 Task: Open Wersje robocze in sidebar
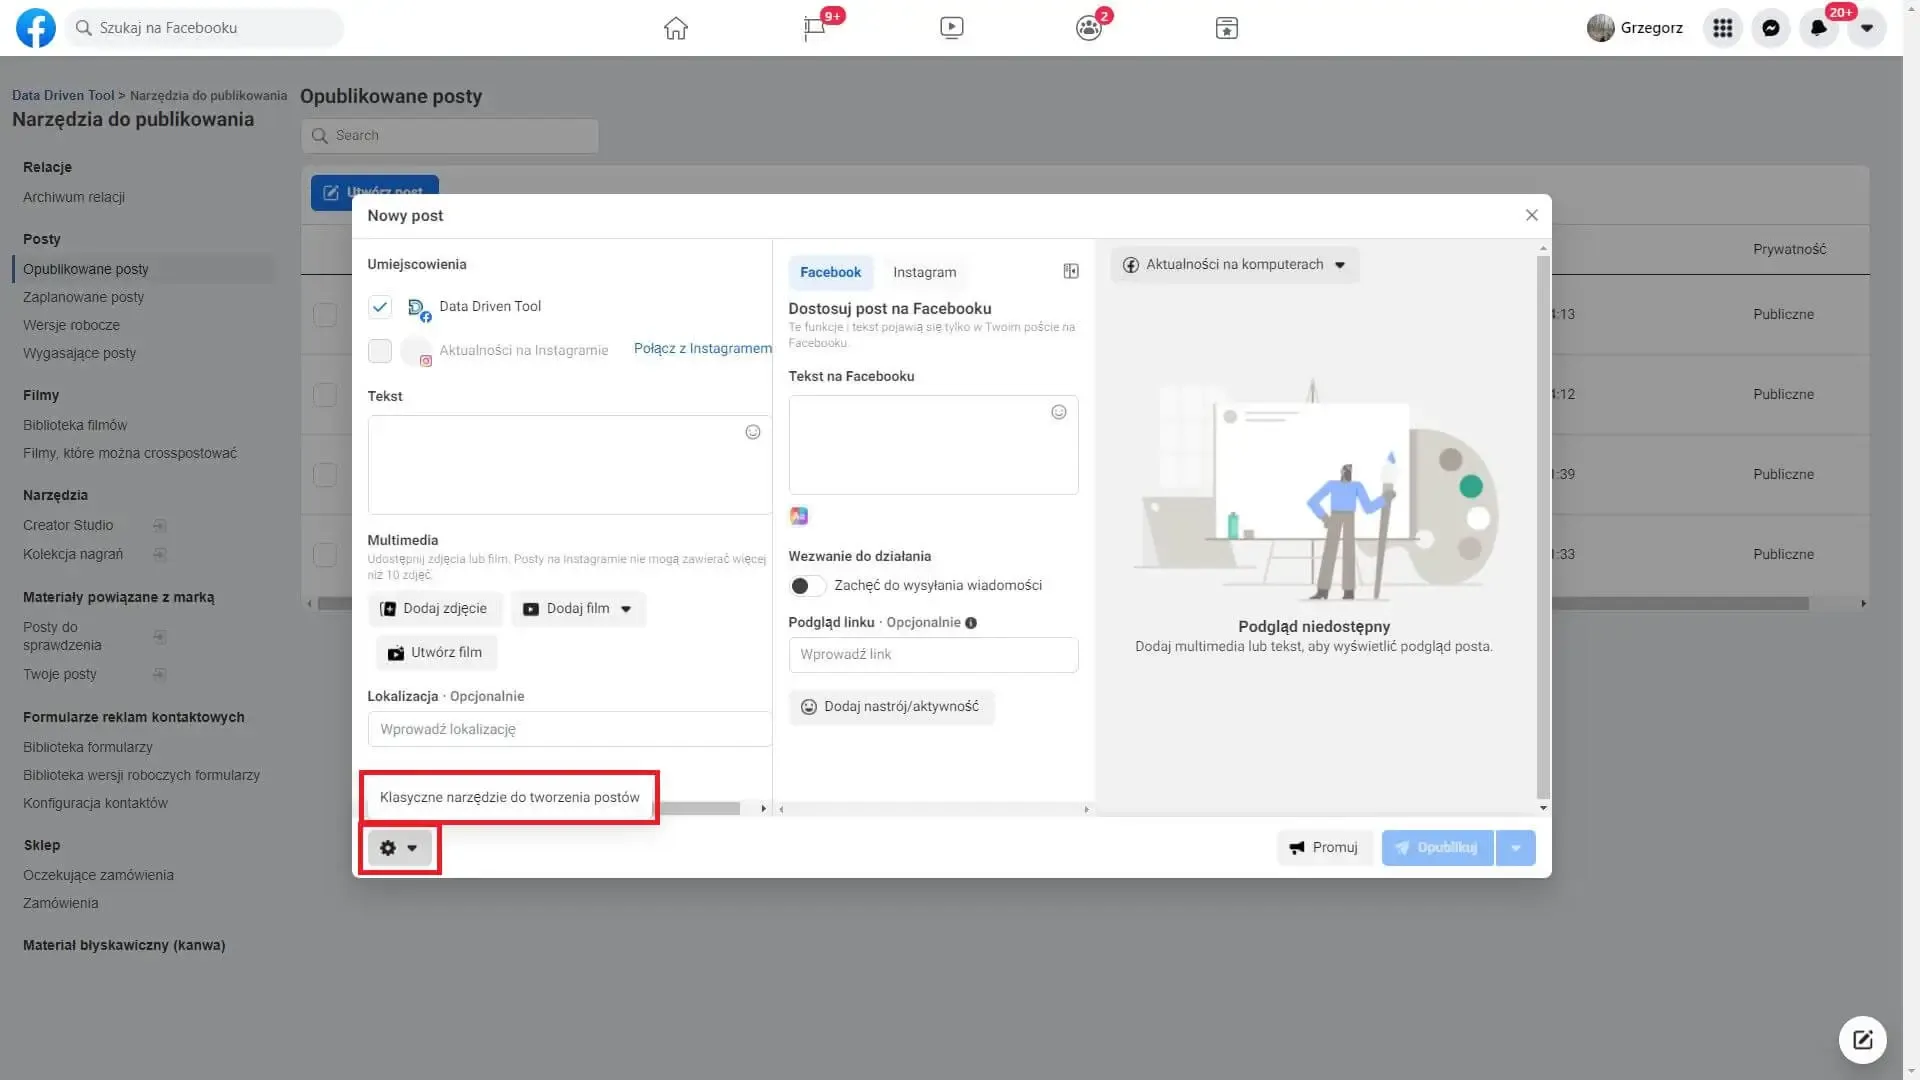click(72, 325)
